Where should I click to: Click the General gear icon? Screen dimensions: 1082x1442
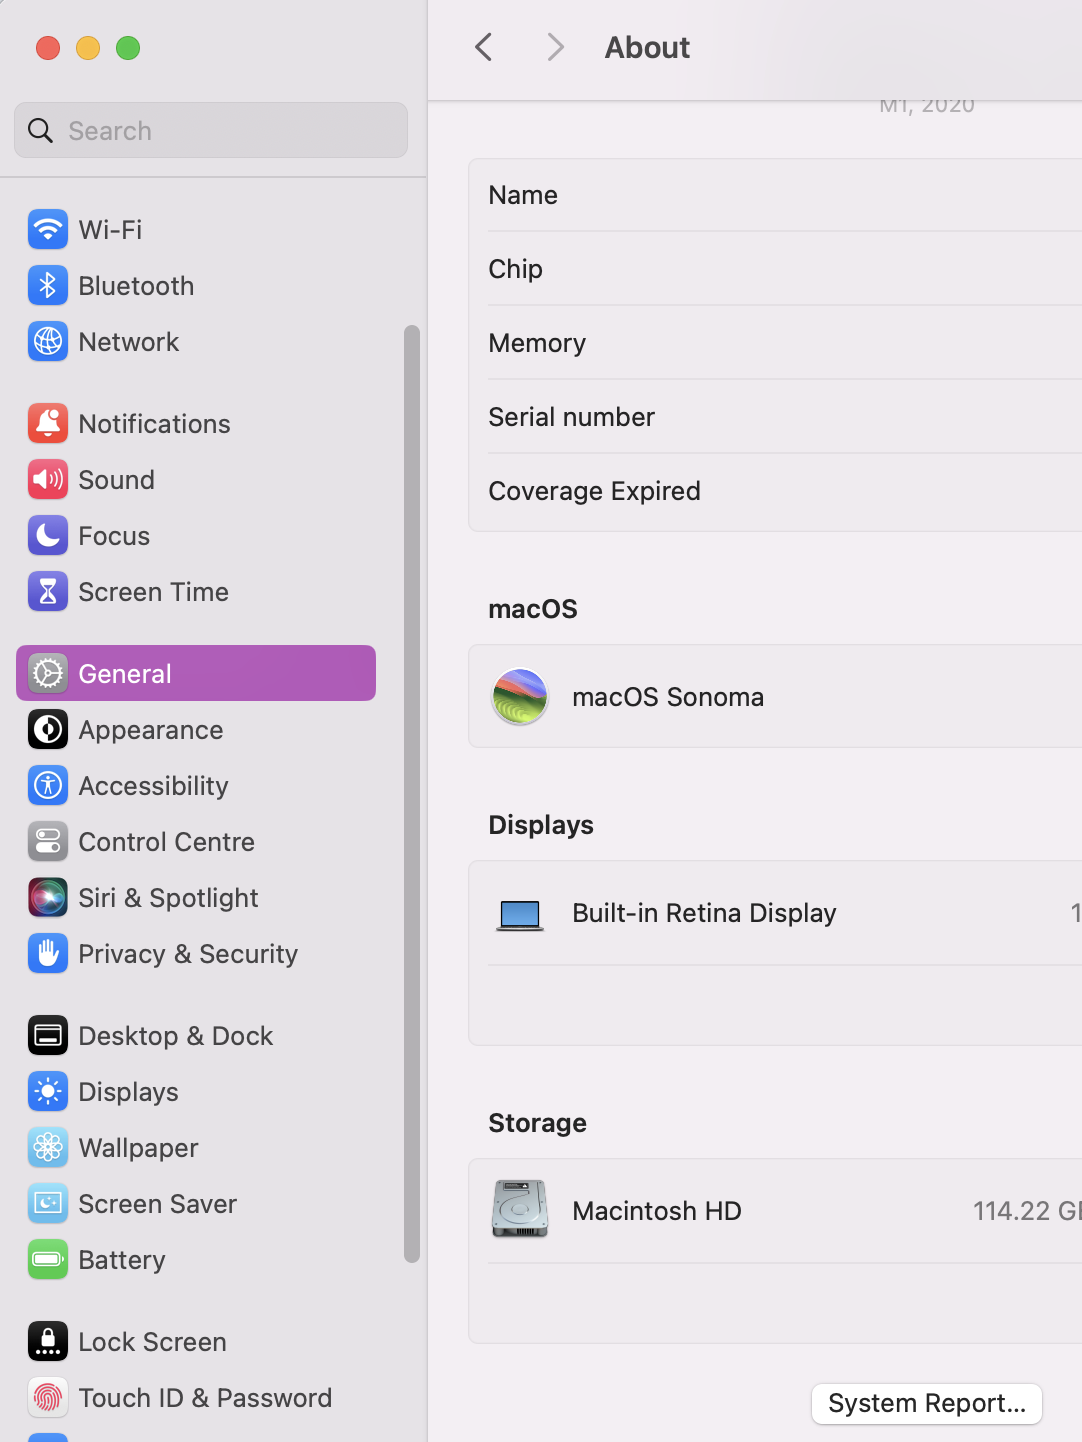[x=48, y=674]
